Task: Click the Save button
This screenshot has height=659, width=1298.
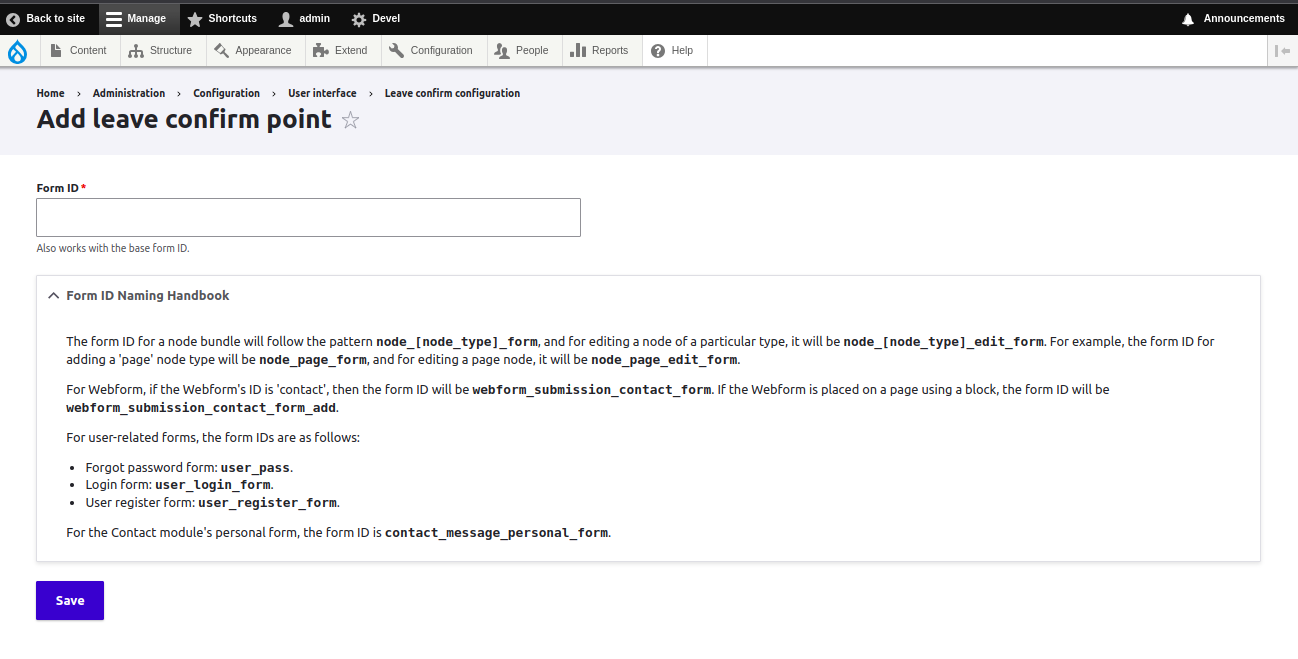Action: [x=69, y=600]
